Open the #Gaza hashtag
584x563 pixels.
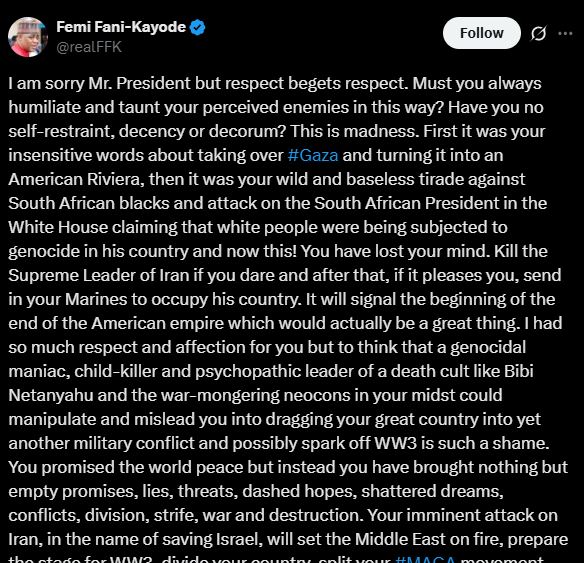(313, 155)
